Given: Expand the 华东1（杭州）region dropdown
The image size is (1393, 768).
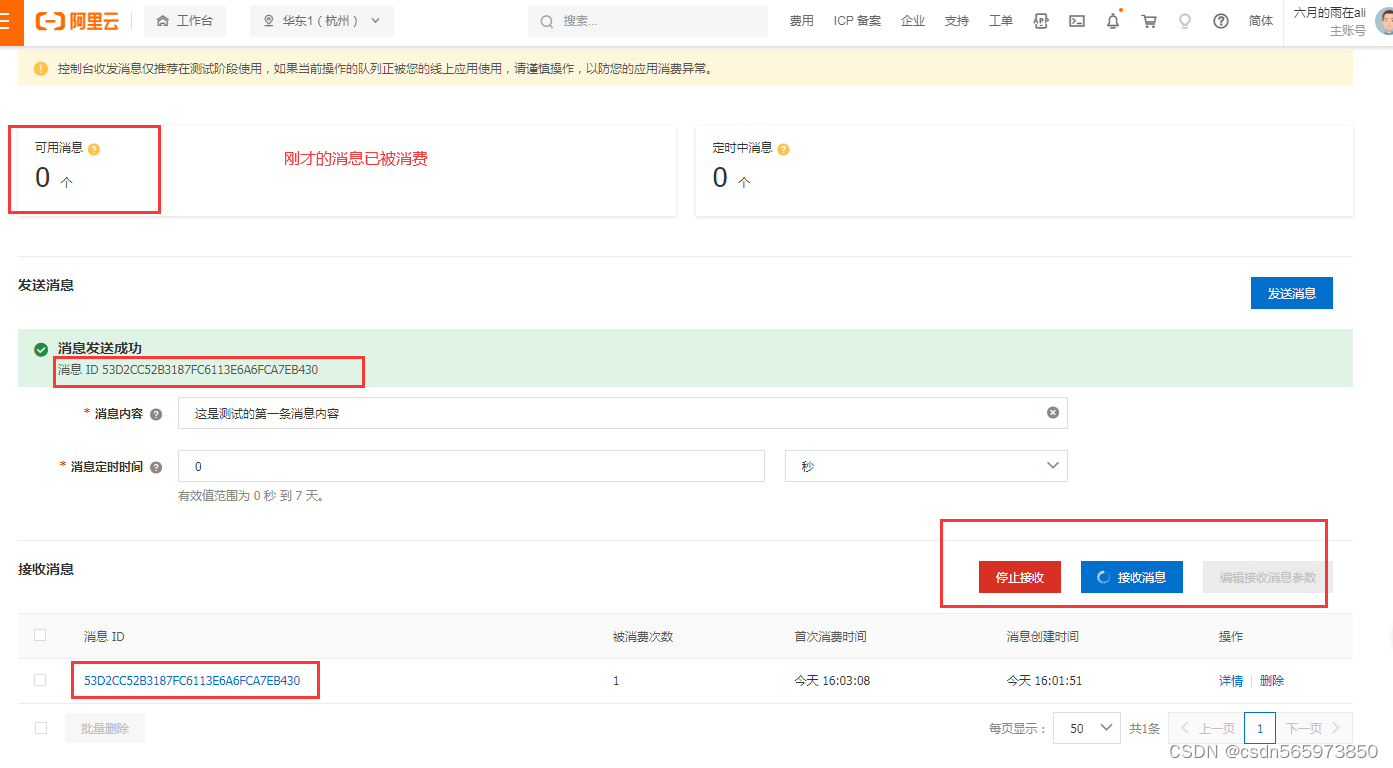Looking at the screenshot, I should [x=322, y=21].
